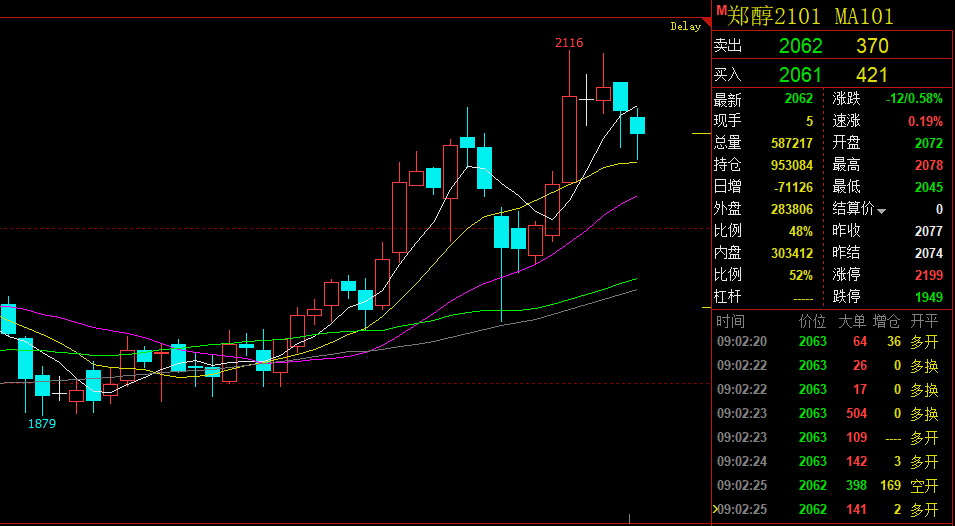Click the 总量 total volume 587217
This screenshot has width=955, height=526.
pyautogui.click(x=792, y=143)
